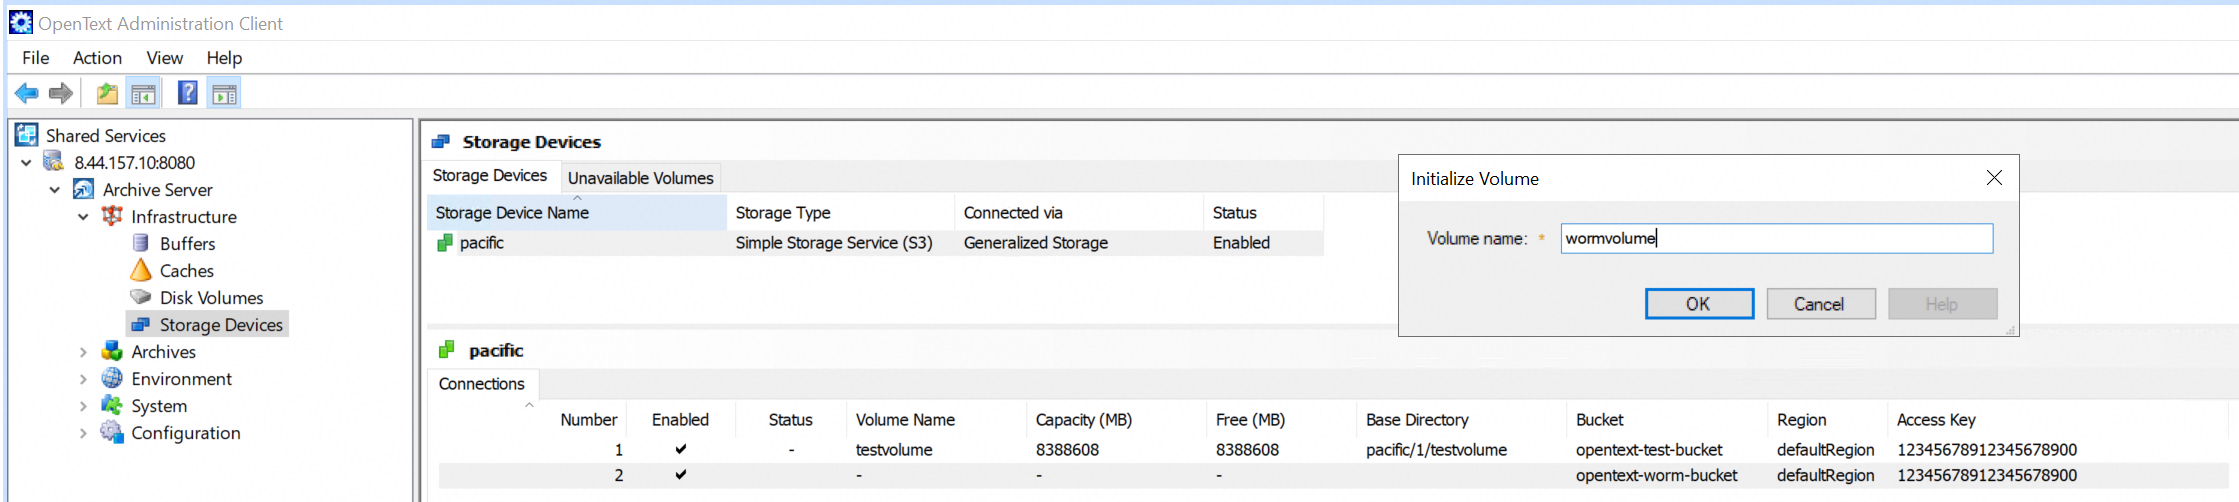2239x502 pixels.
Task: Switch to the Unavailable Volumes tab
Action: click(x=641, y=178)
